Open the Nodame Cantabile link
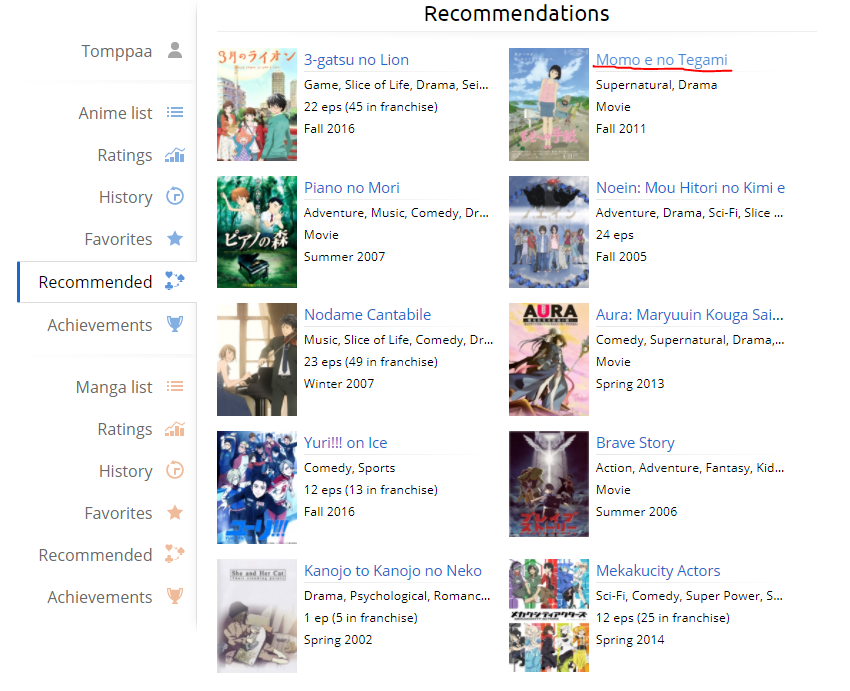 coord(368,314)
